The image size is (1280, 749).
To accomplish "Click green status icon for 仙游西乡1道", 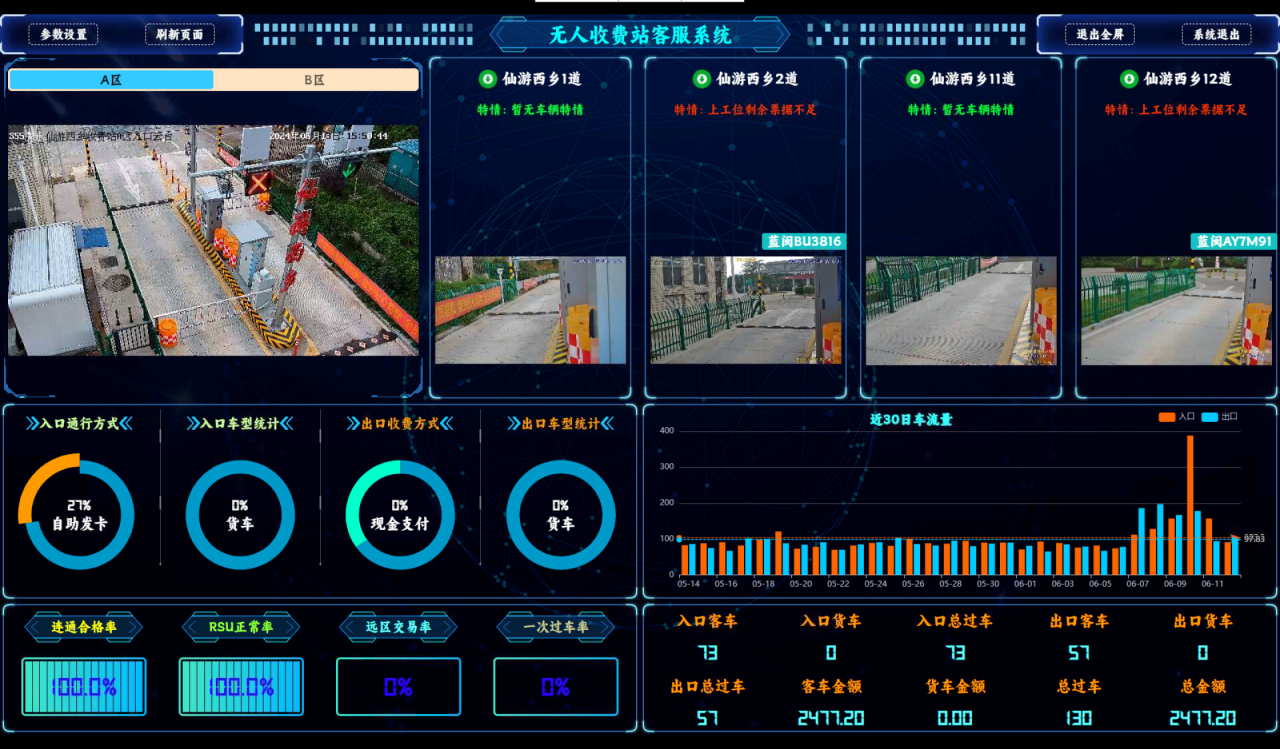I will tap(487, 79).
